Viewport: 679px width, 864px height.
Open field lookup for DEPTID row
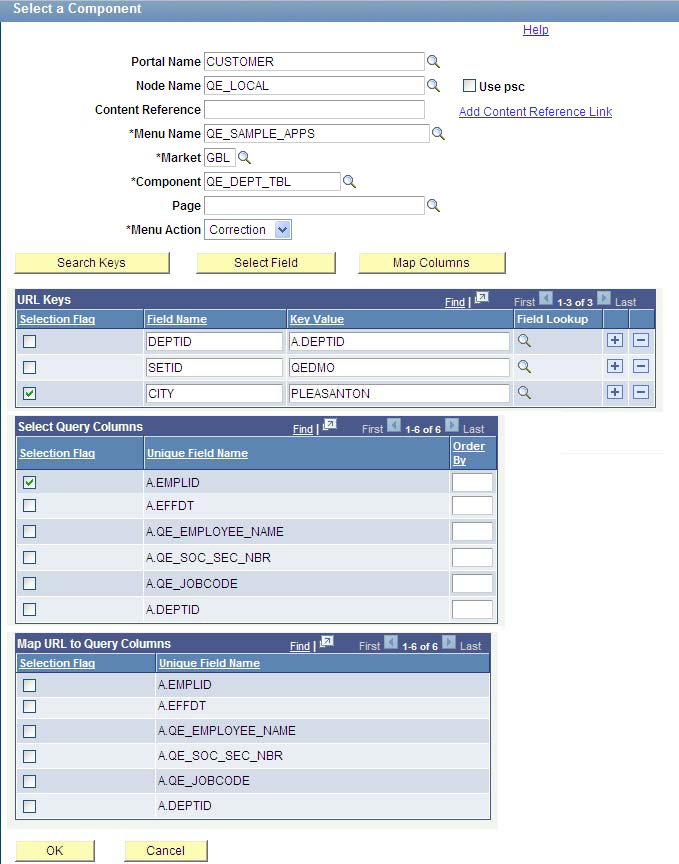[524, 341]
